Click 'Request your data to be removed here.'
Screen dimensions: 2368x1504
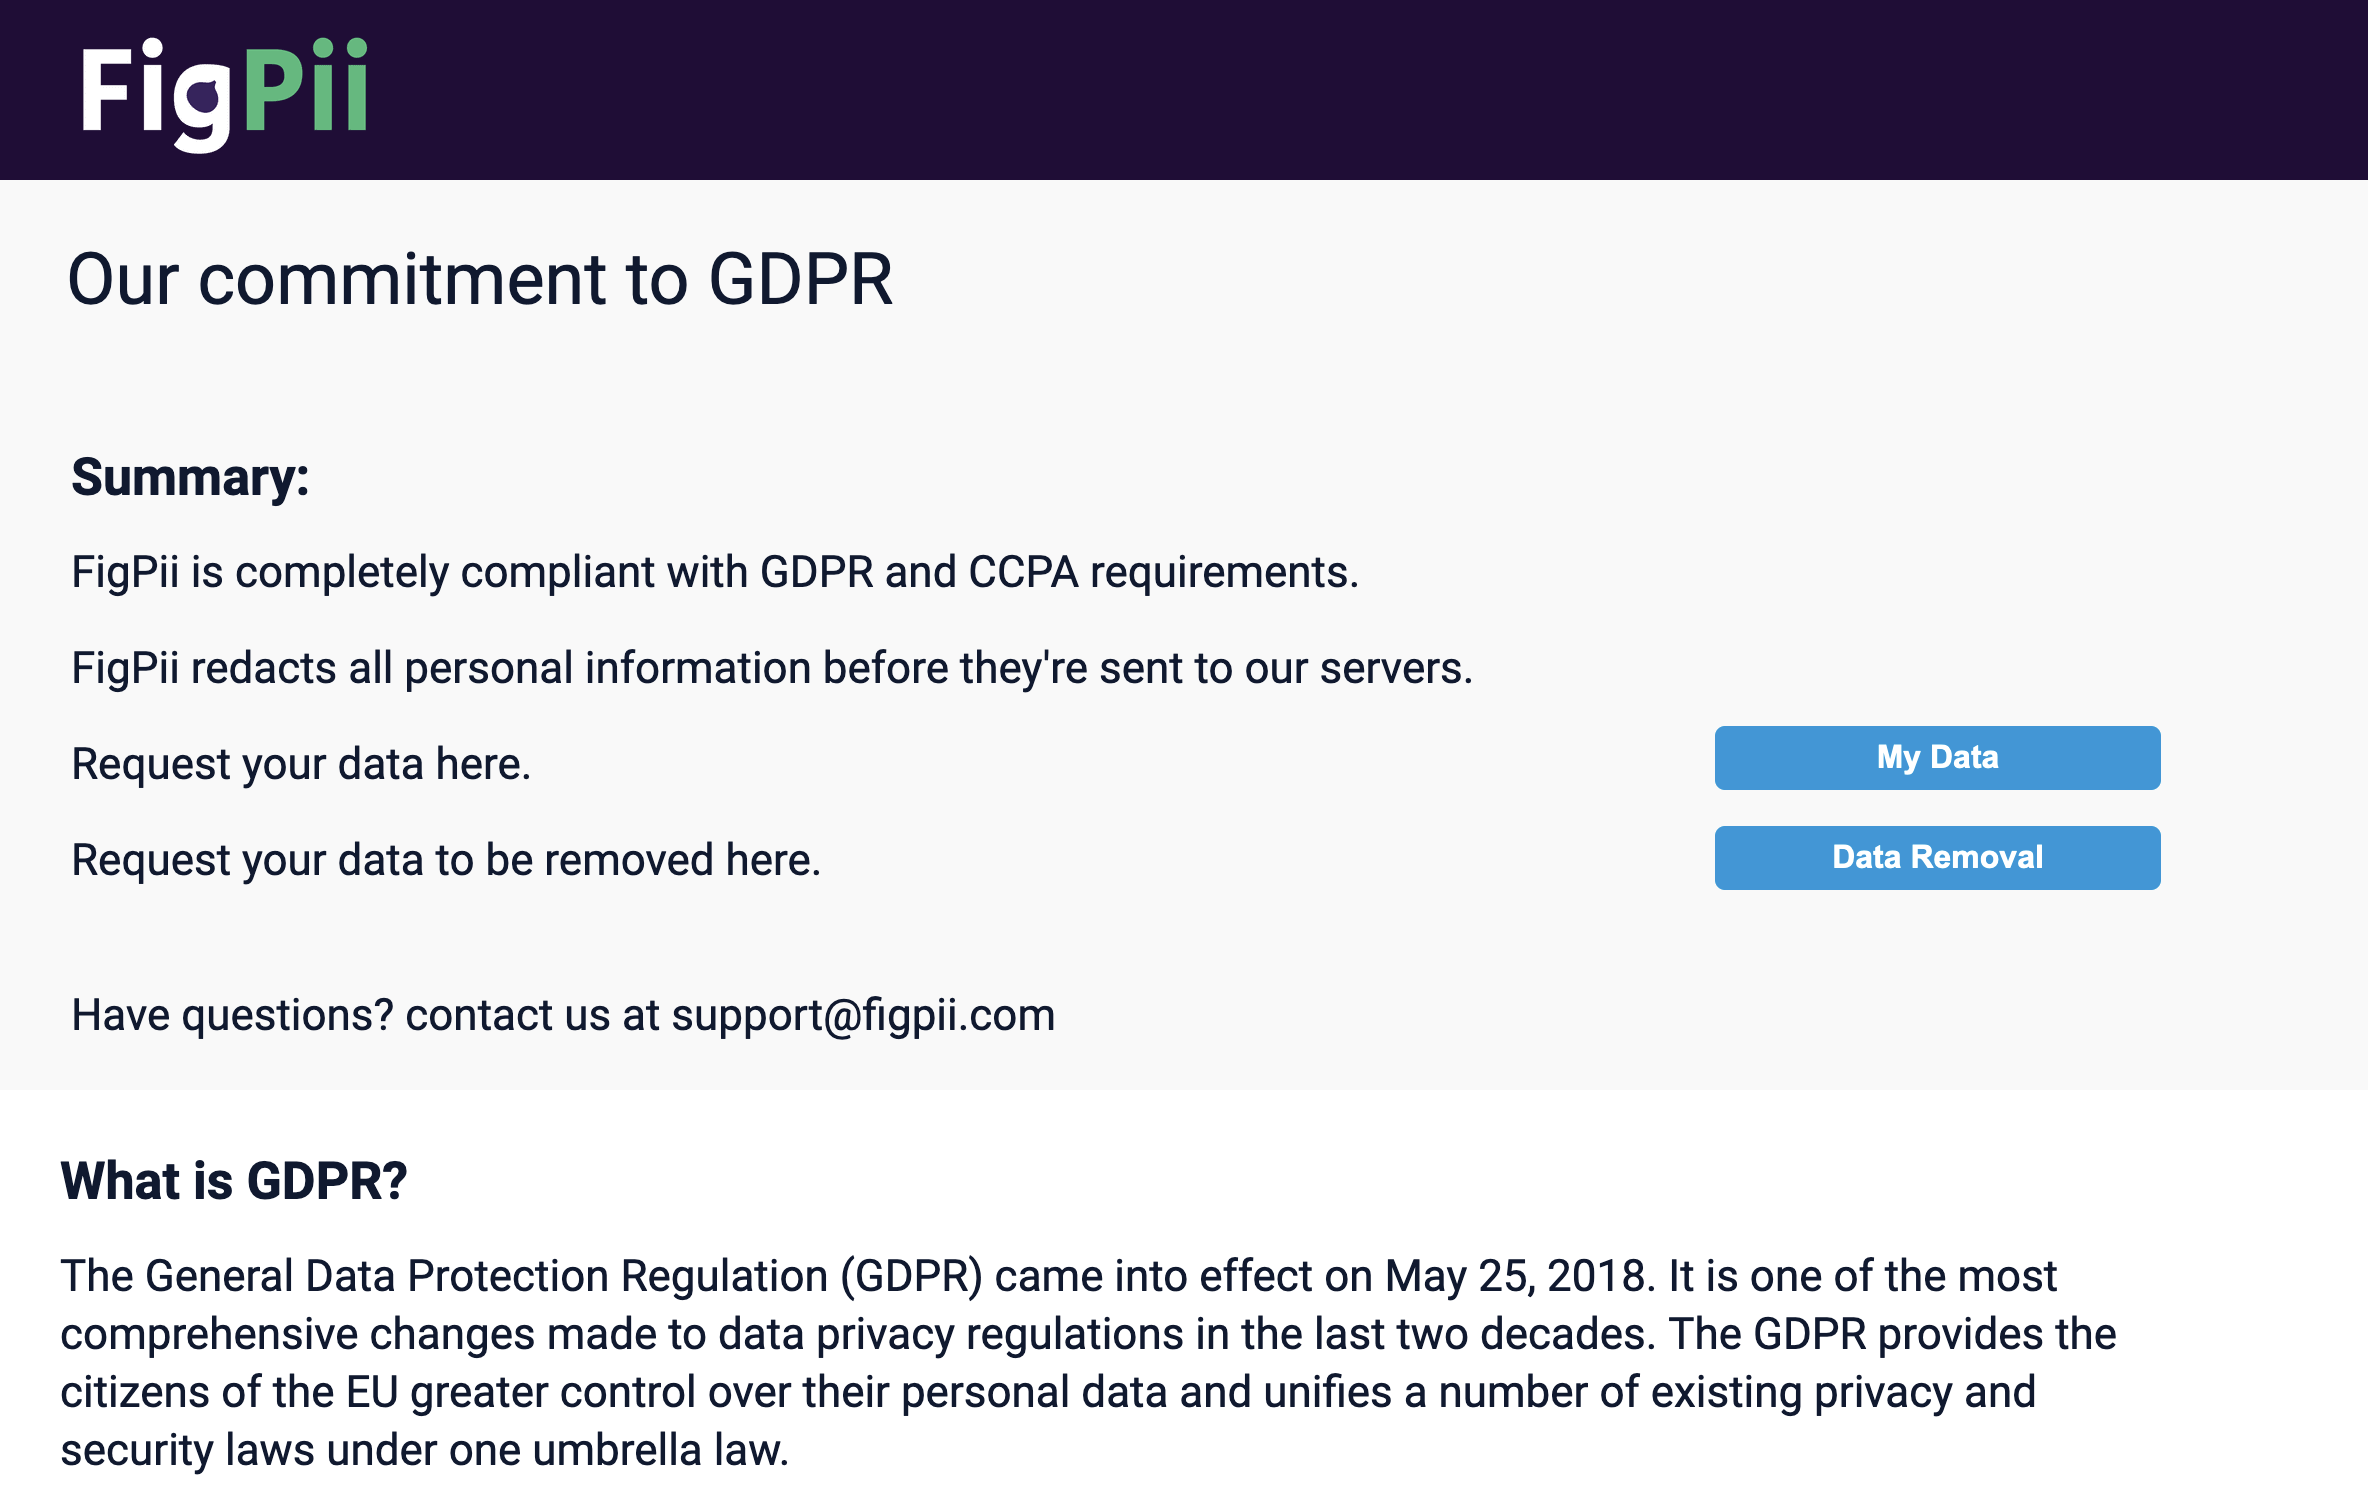tap(446, 861)
